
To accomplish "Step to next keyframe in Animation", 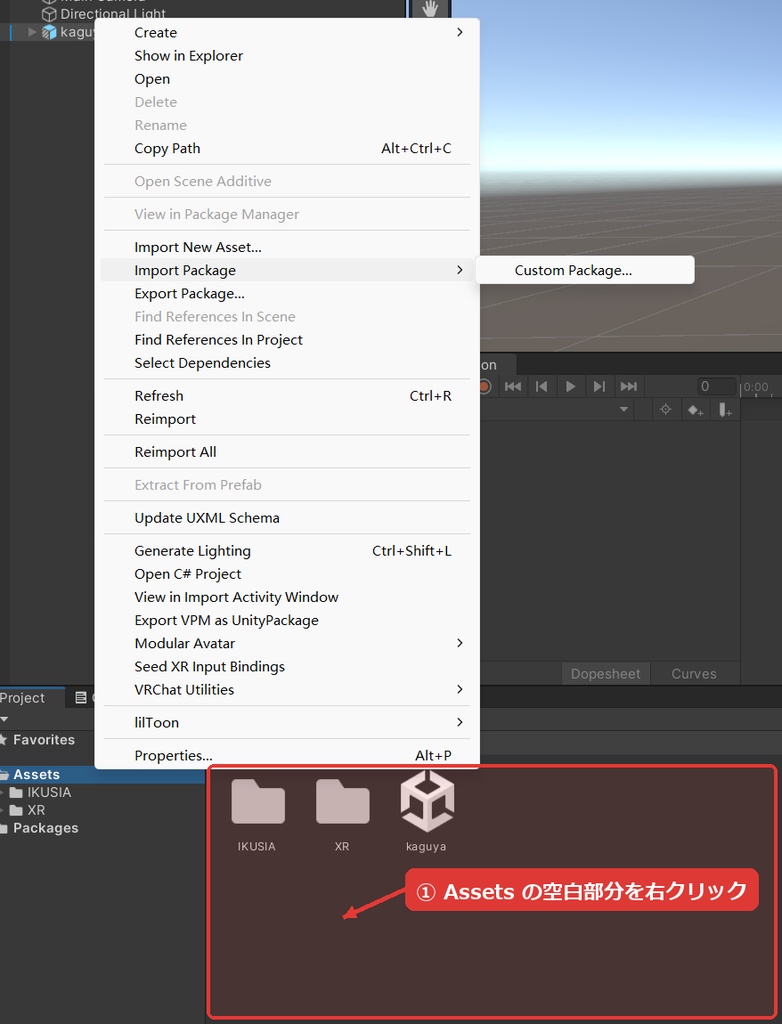I will 599,387.
